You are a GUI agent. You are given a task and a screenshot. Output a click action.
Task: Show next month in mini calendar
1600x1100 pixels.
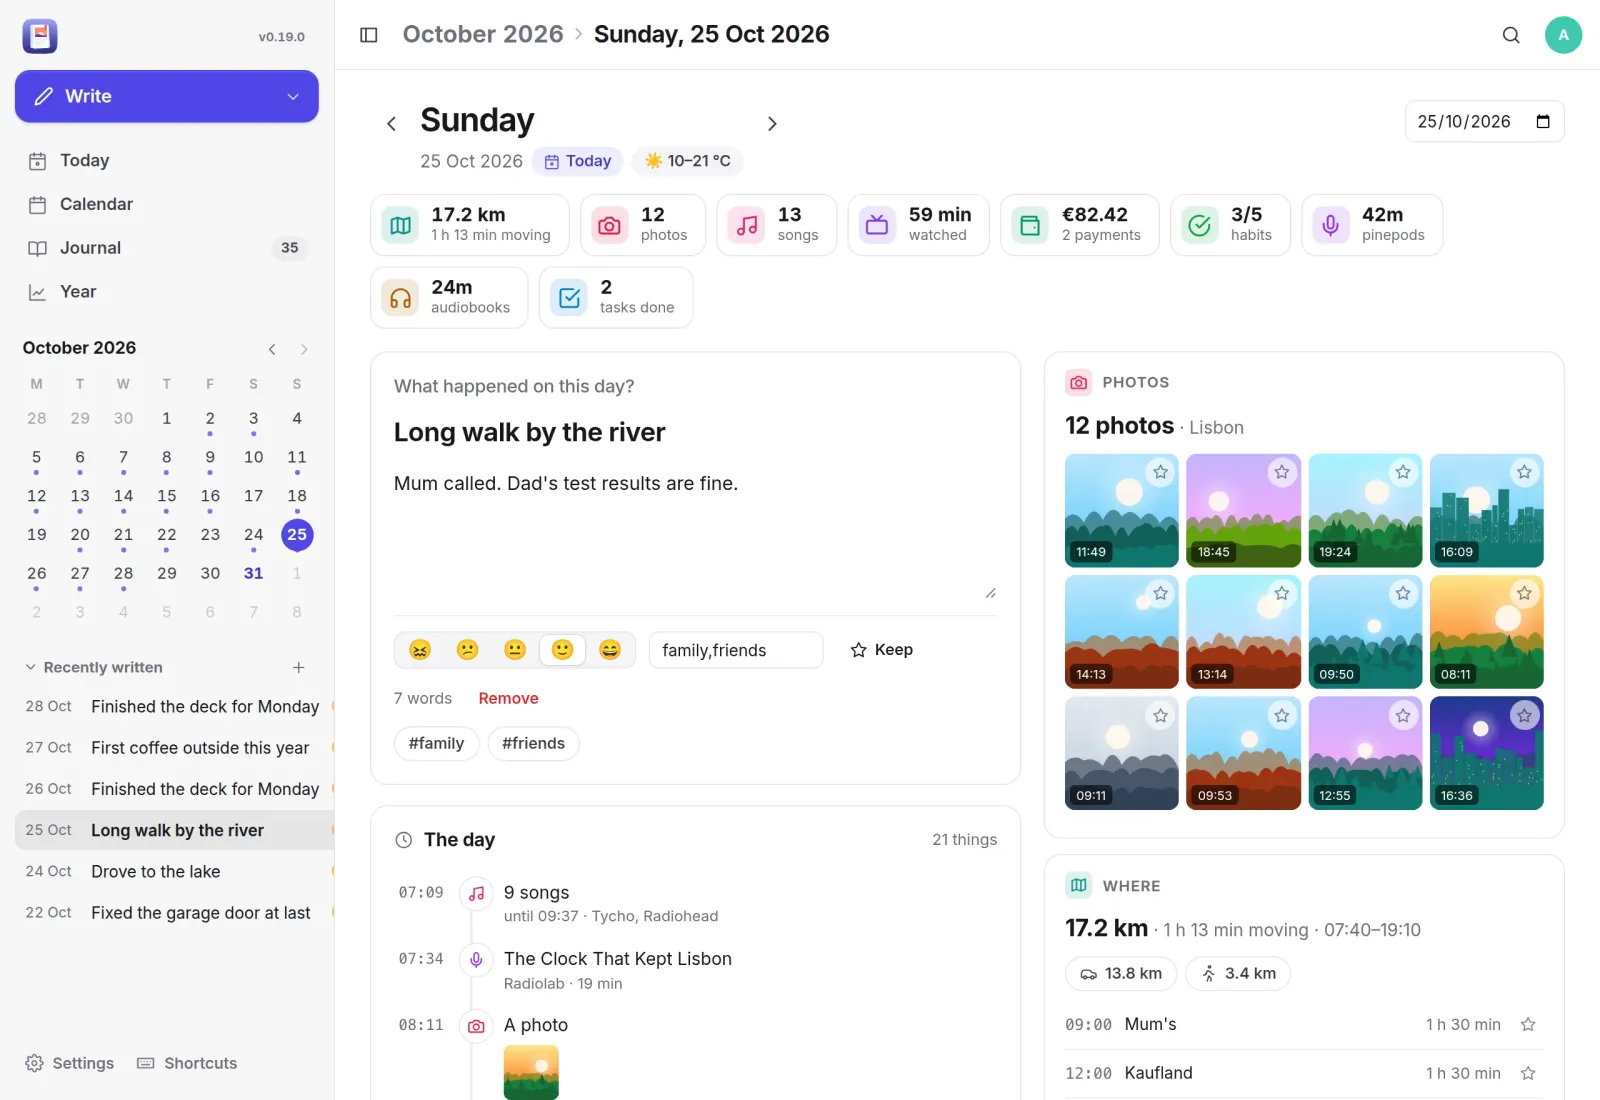[304, 349]
